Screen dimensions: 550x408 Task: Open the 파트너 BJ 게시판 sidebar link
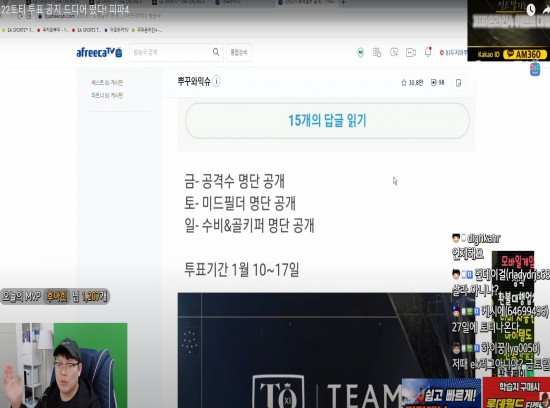(107, 95)
